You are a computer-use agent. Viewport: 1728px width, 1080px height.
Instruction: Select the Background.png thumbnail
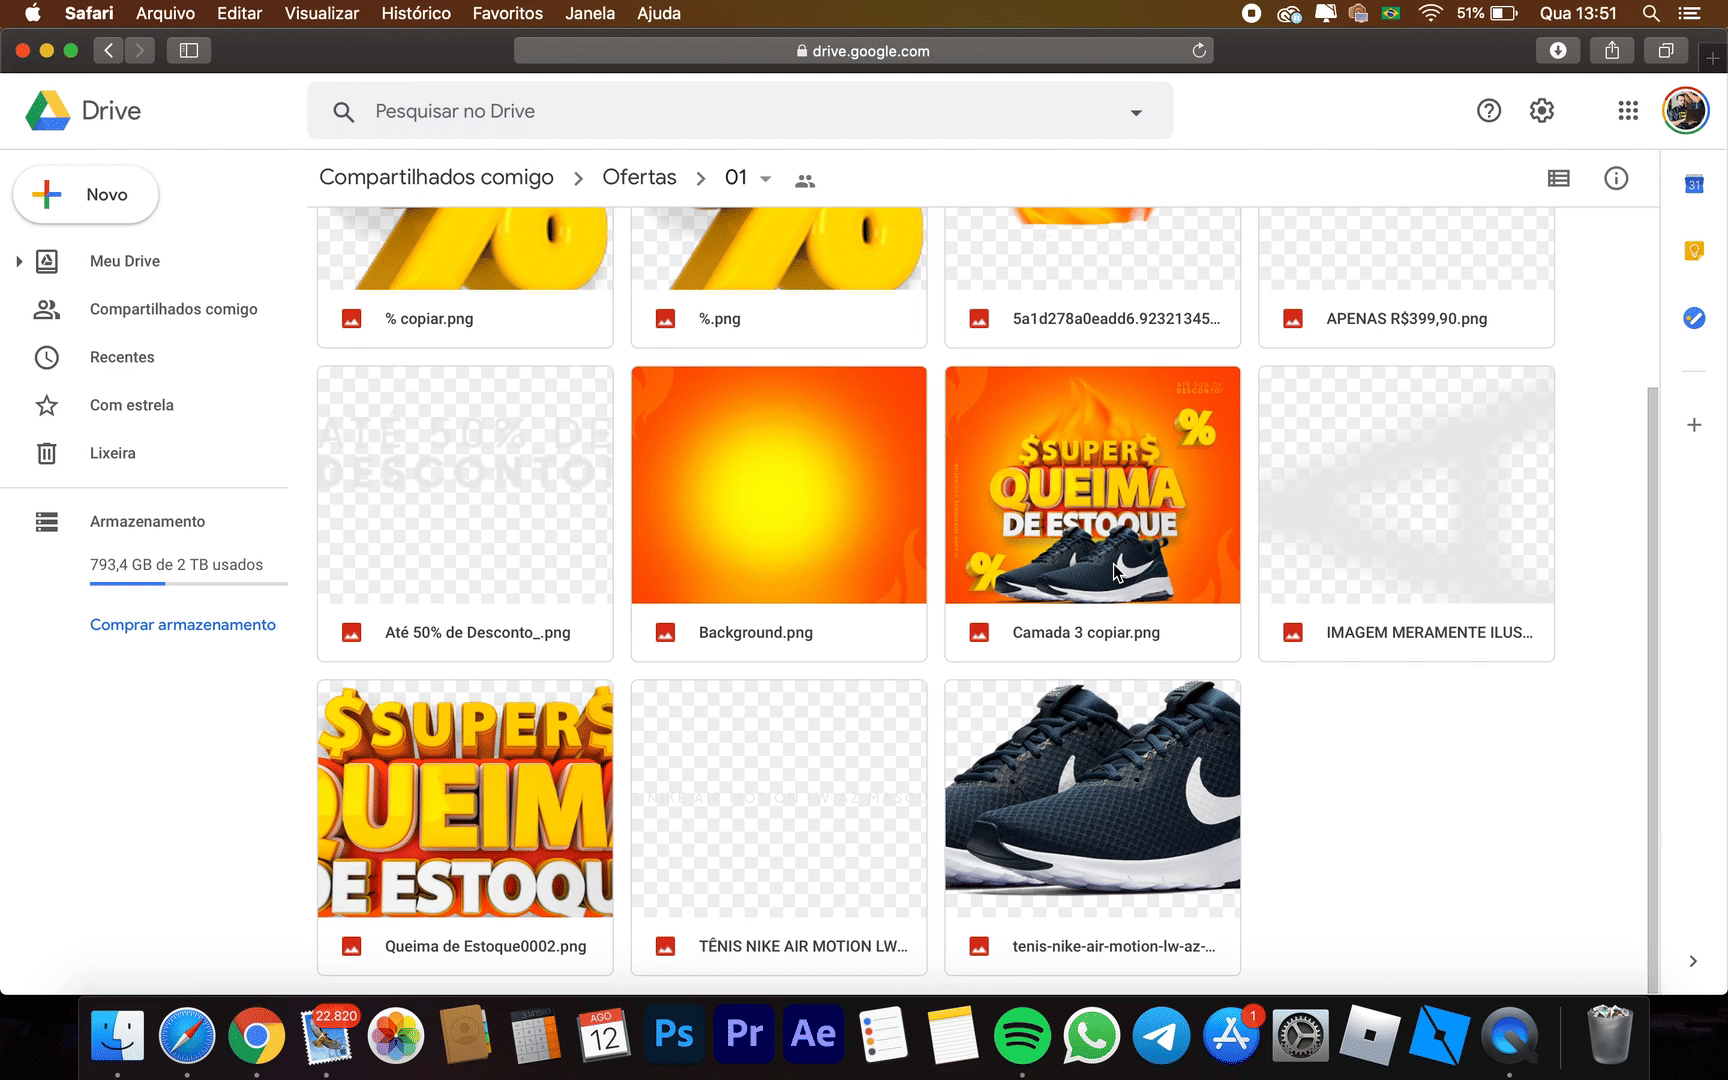pos(778,485)
